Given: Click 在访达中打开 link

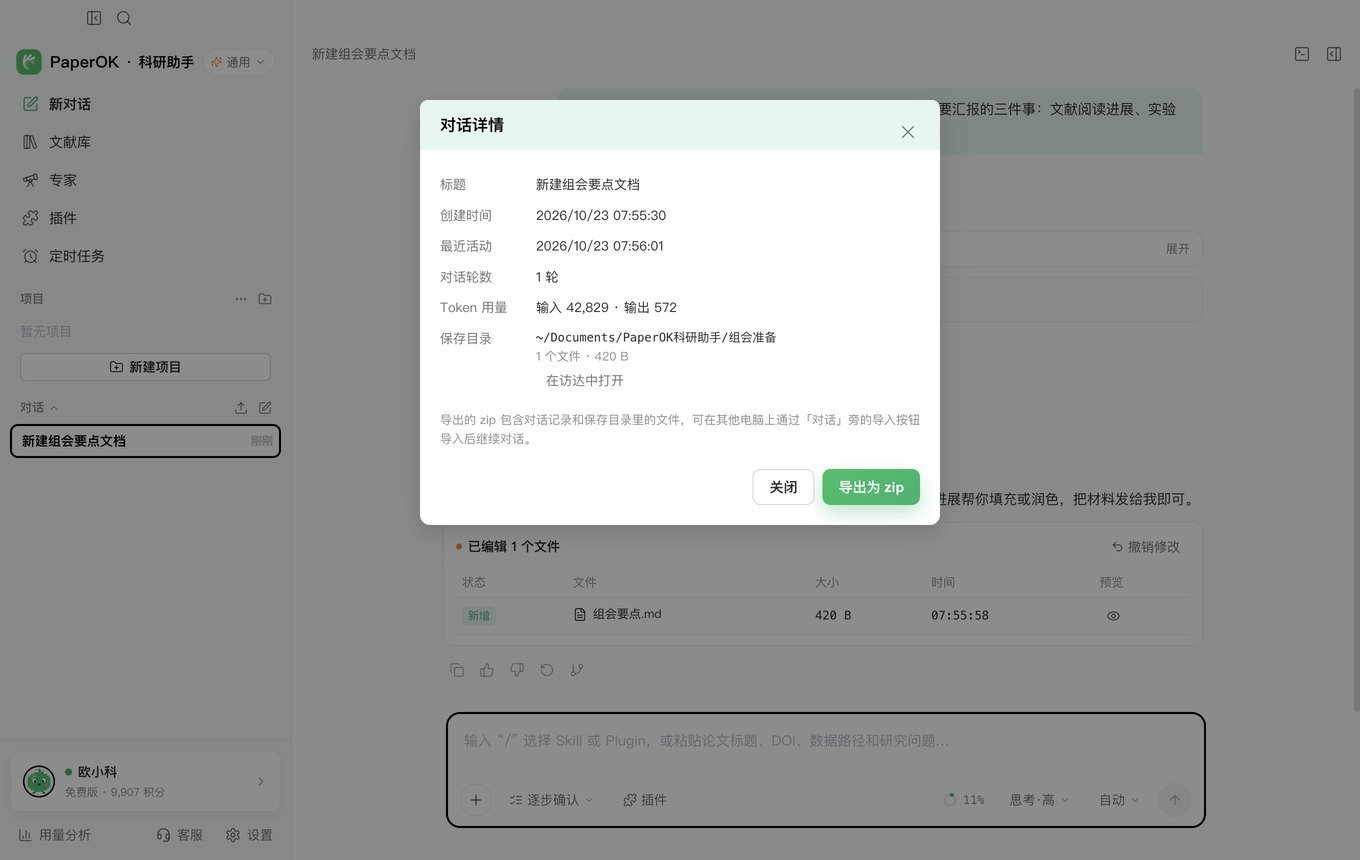Looking at the screenshot, I should point(584,381).
